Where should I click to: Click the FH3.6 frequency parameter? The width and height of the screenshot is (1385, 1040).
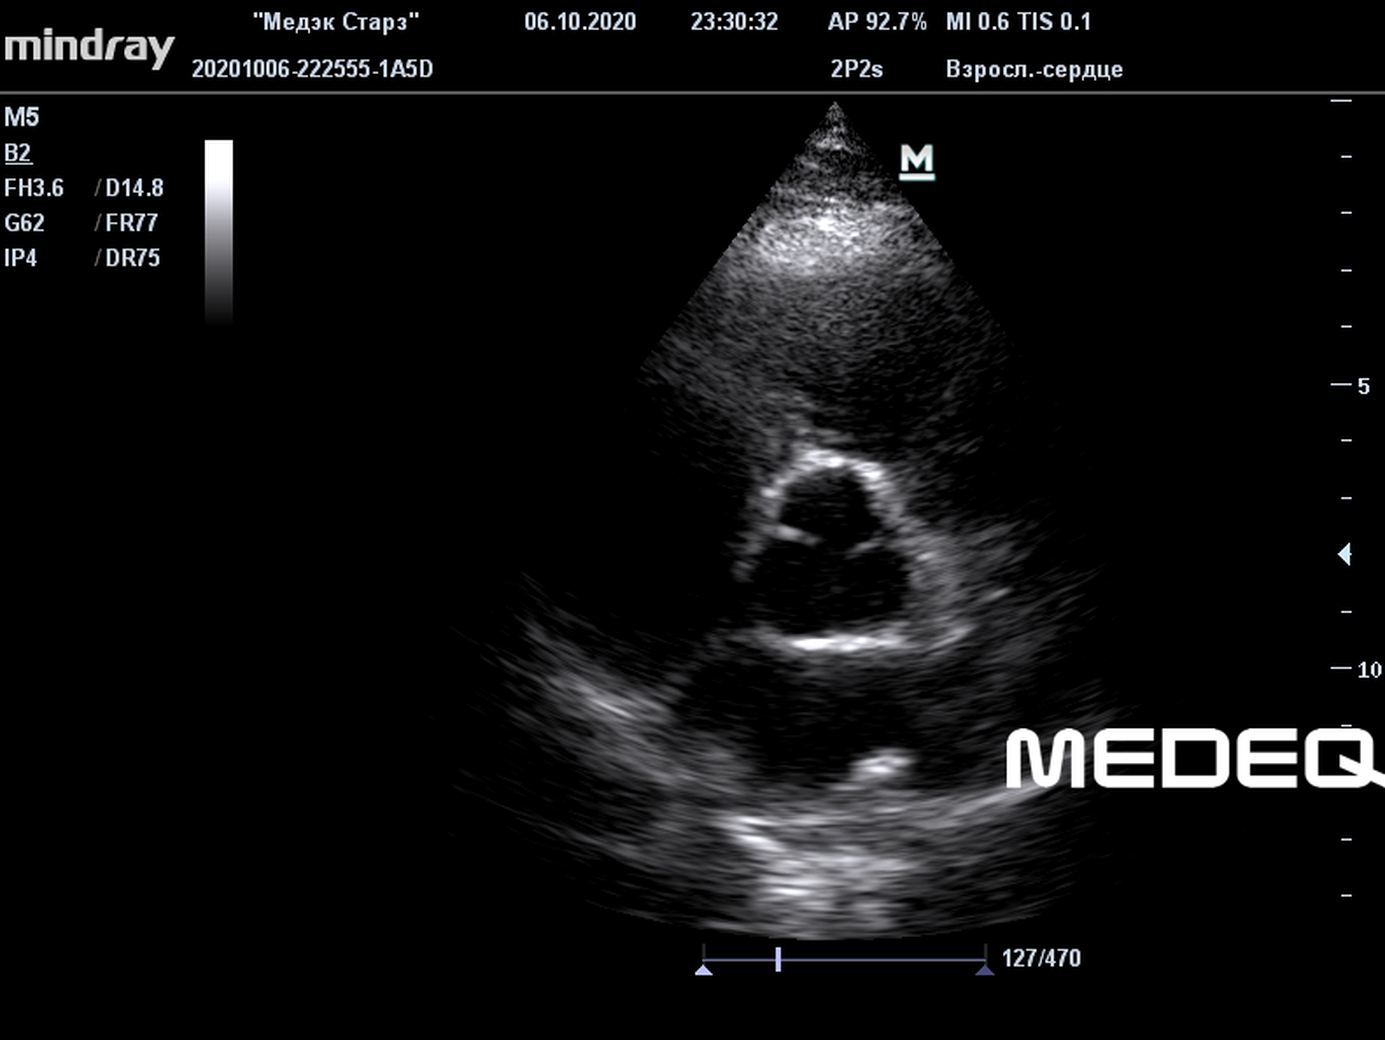(x=34, y=188)
